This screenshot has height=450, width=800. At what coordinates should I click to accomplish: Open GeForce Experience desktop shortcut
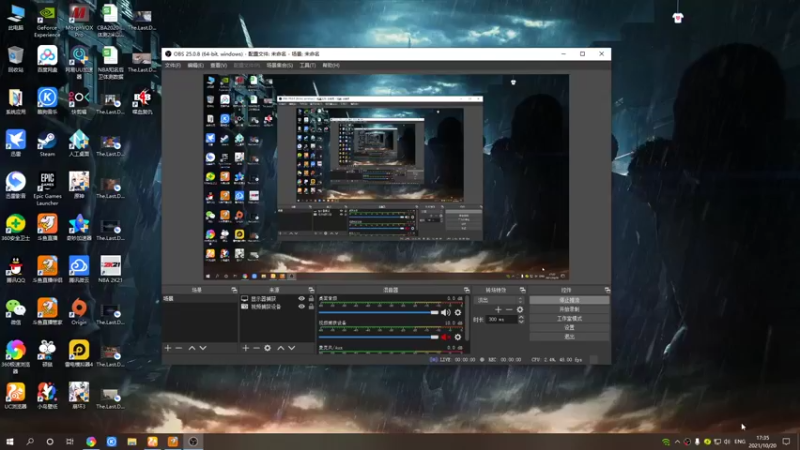47,21
